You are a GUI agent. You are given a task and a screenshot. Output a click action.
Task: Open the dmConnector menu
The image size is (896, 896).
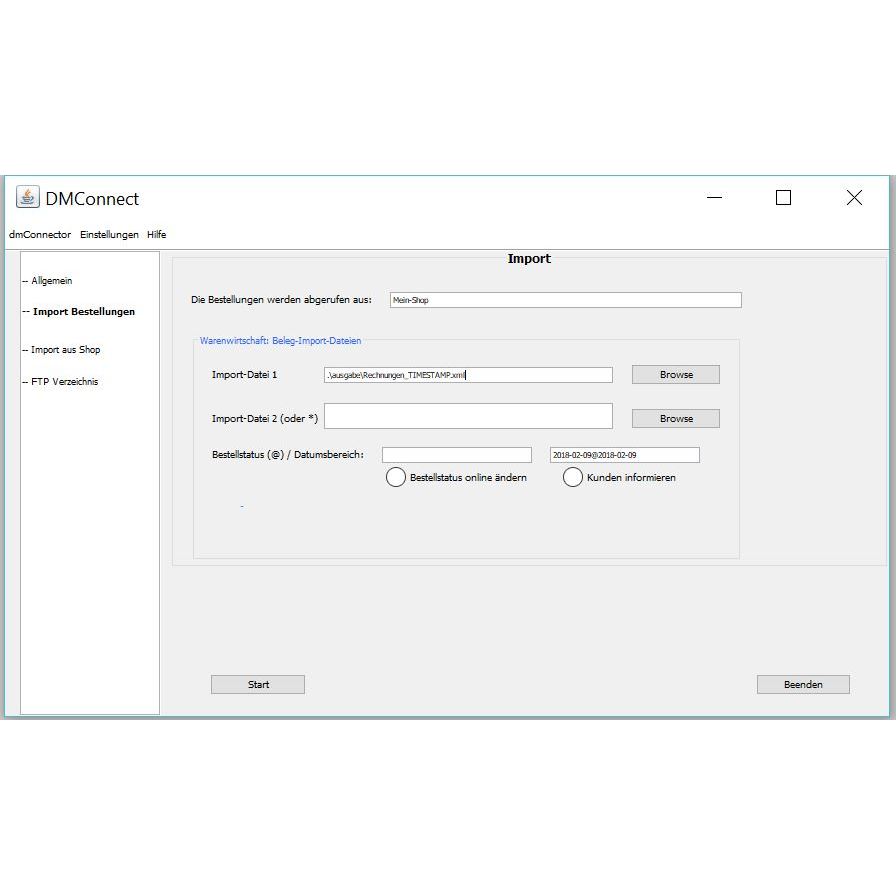point(40,235)
